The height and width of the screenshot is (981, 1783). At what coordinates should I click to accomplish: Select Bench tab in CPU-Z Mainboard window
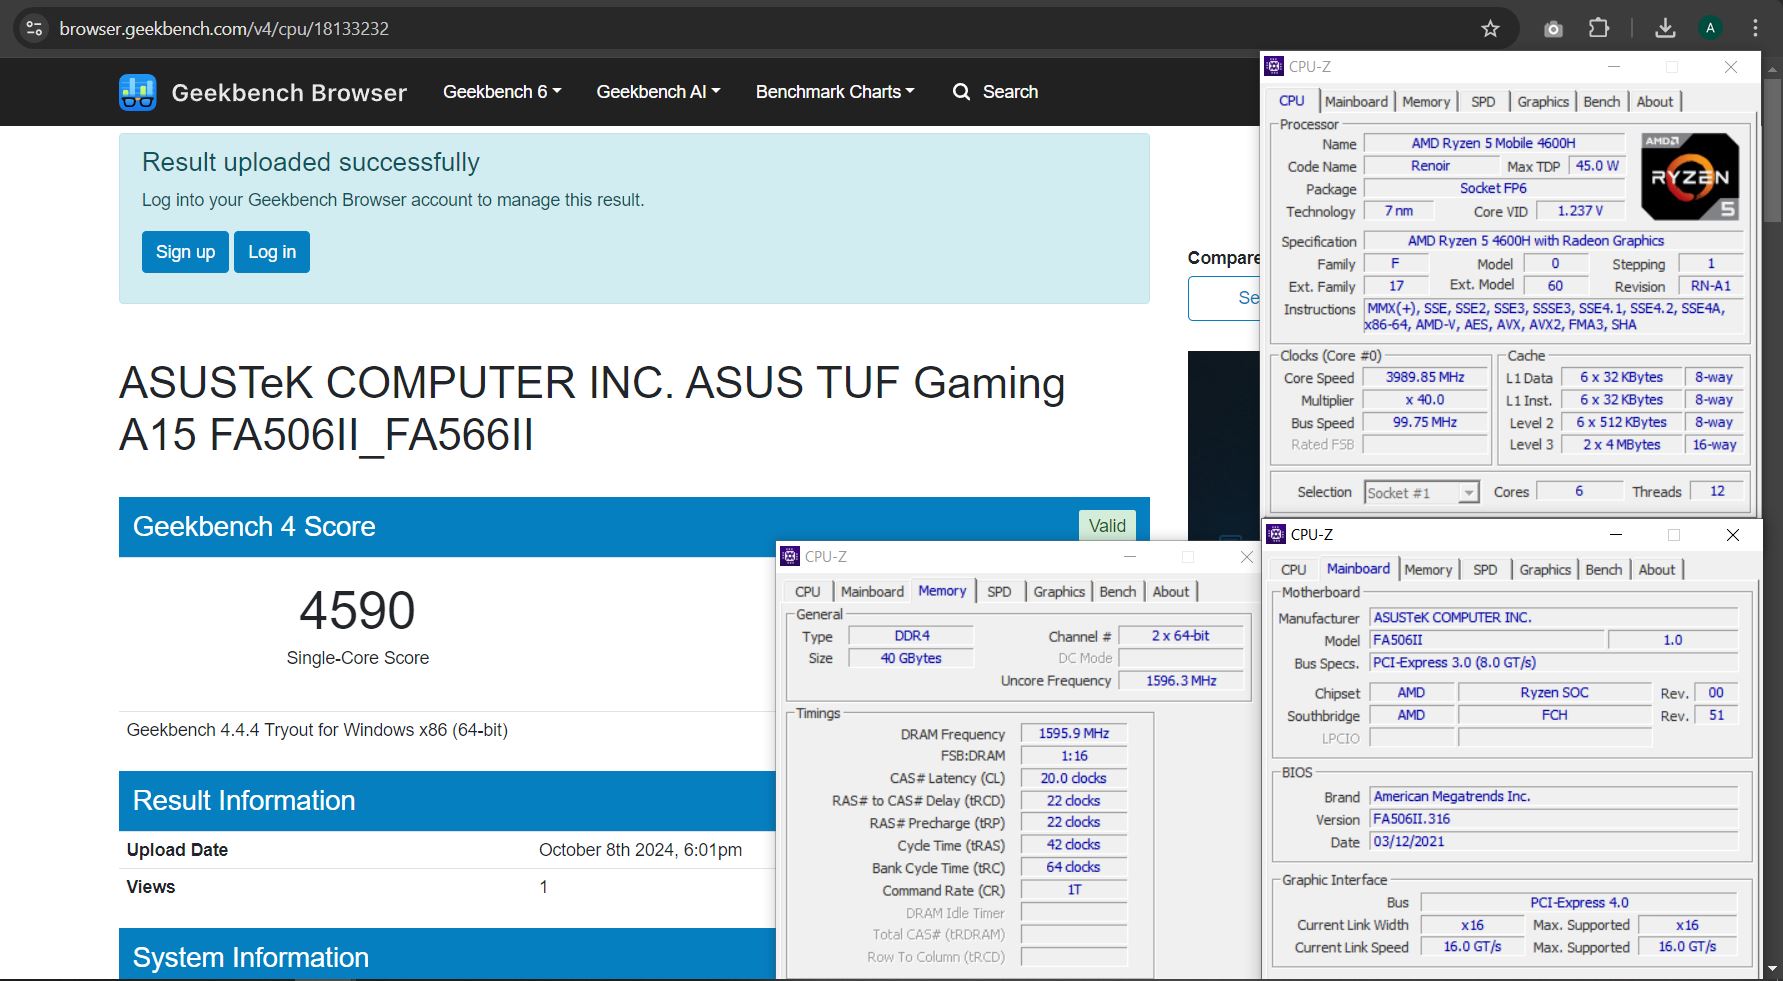point(1604,570)
